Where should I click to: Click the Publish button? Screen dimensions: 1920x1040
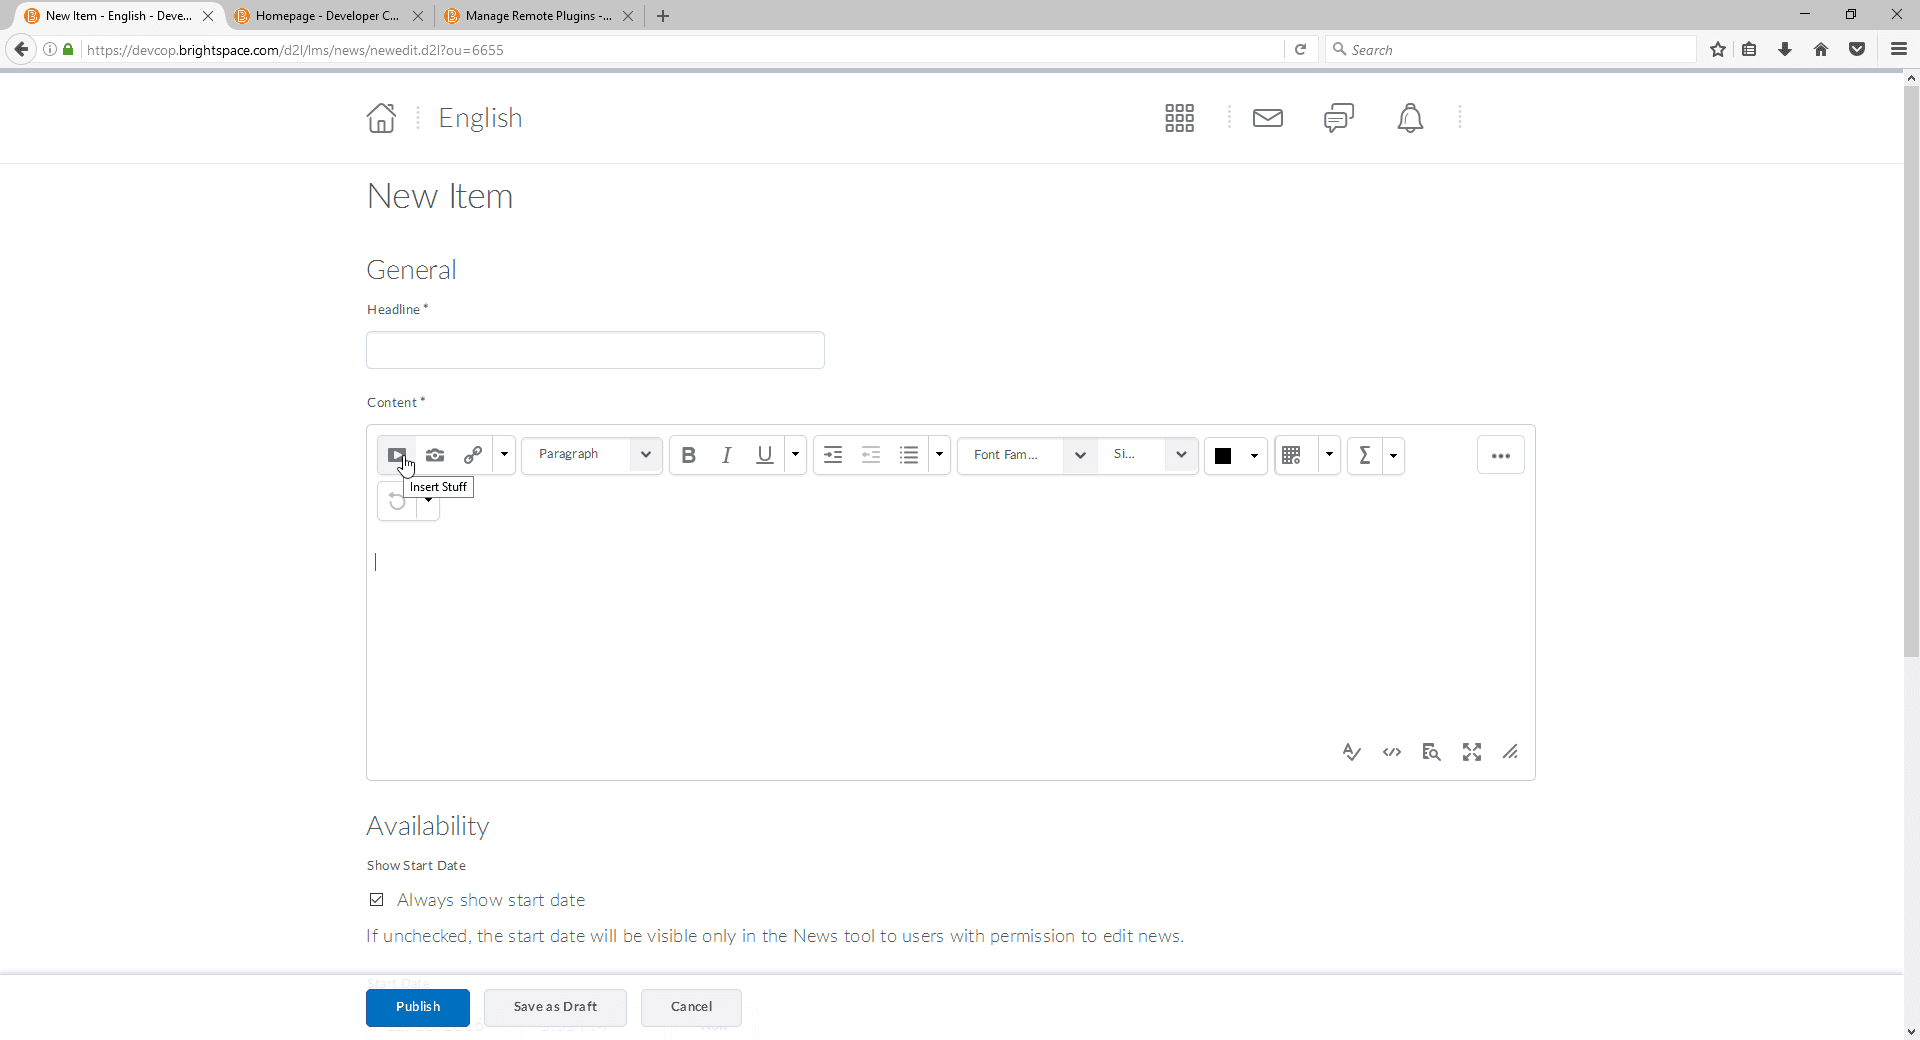pos(418,1007)
